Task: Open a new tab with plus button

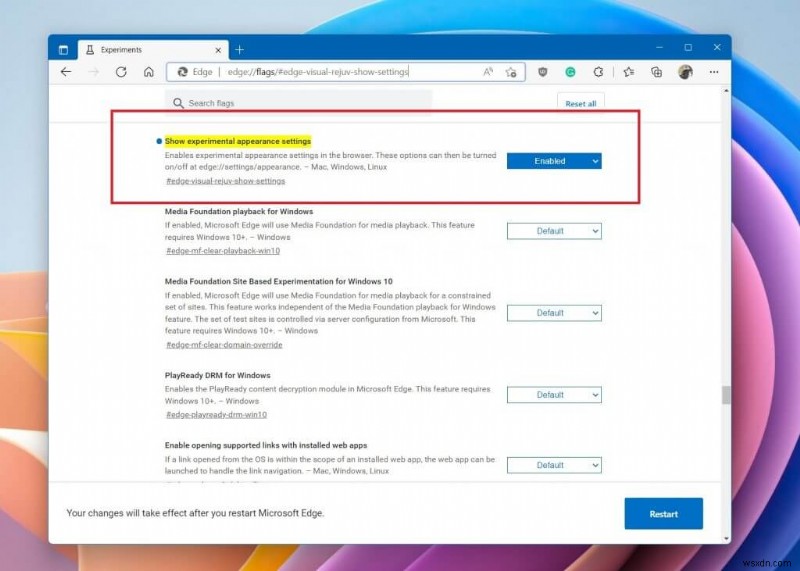Action: point(239,49)
